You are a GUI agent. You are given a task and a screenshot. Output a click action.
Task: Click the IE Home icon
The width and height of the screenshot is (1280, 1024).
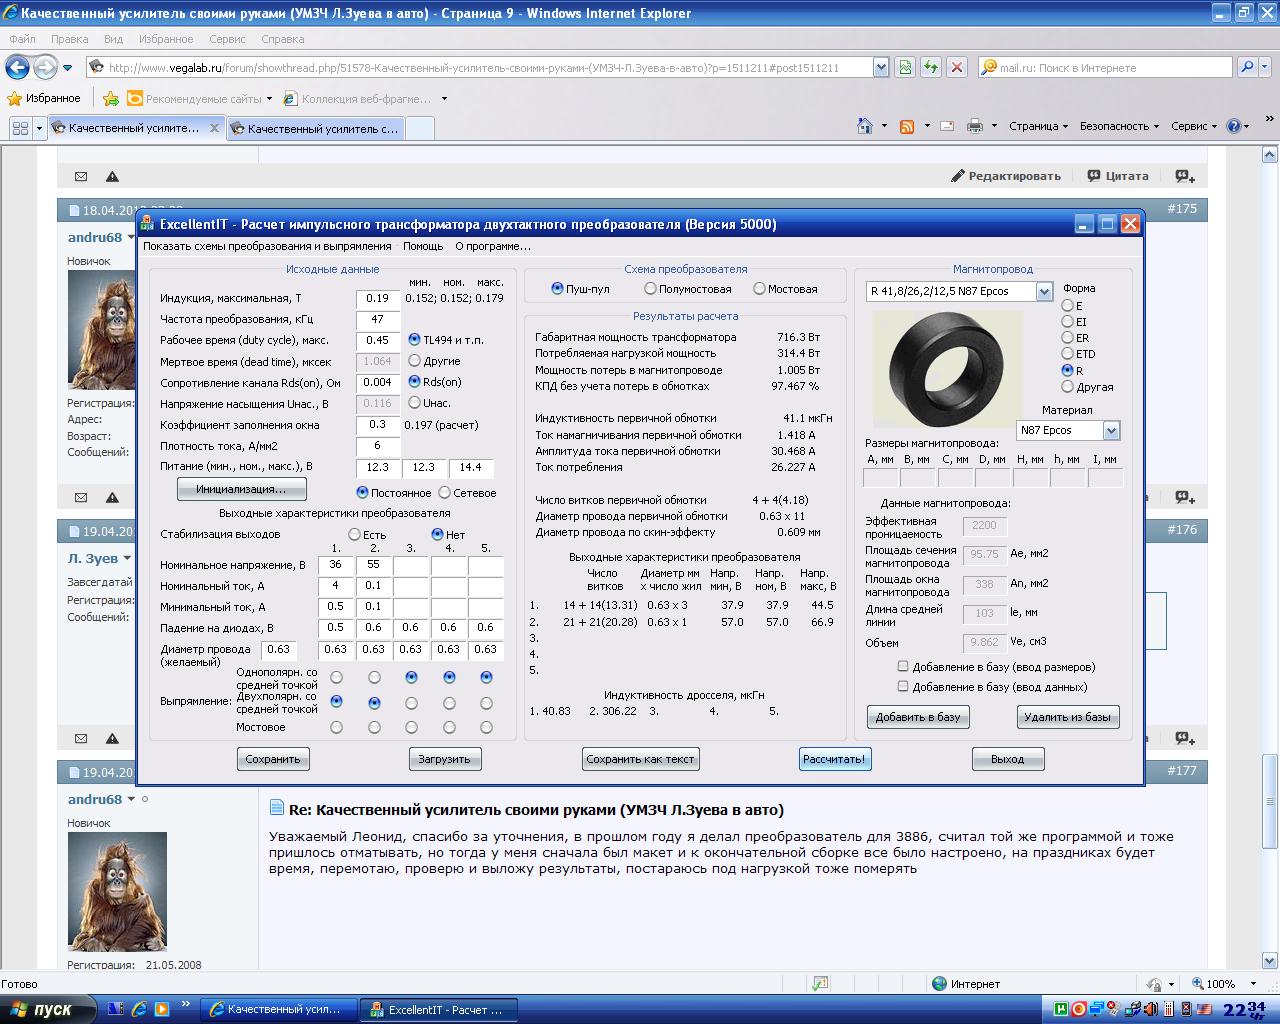coord(865,126)
